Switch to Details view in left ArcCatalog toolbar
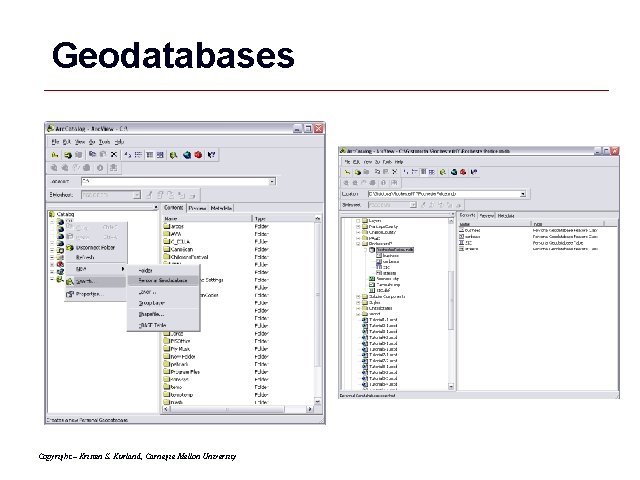This screenshot has width=640, height=480. point(149,155)
